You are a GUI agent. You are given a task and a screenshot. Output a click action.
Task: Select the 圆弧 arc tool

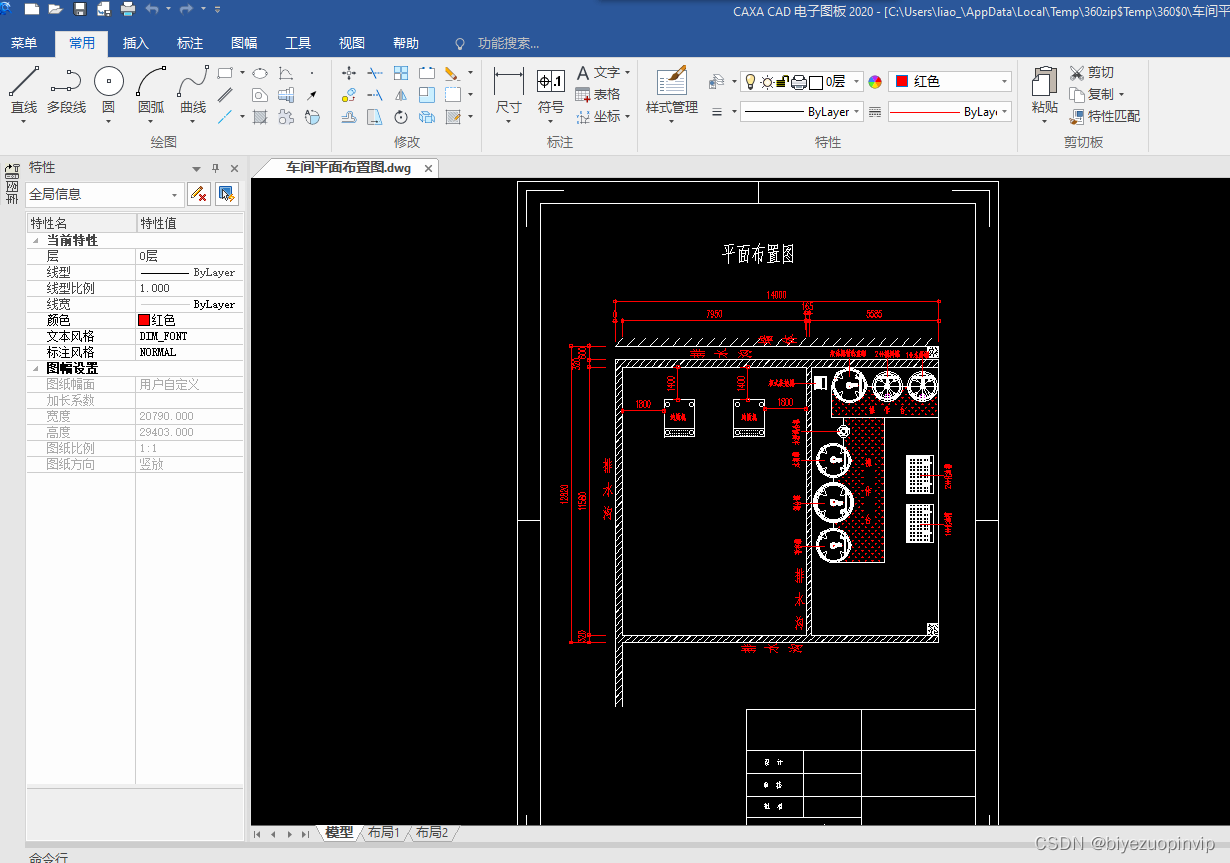pos(151,91)
